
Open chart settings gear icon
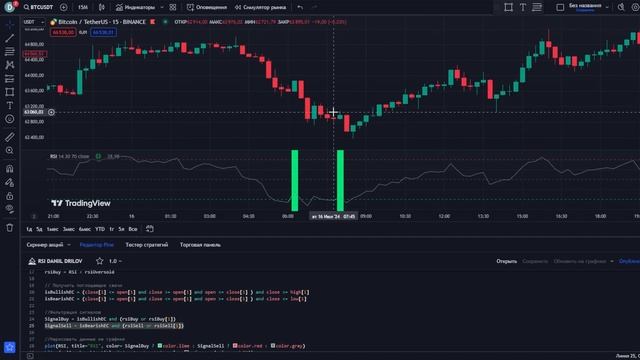635,7
